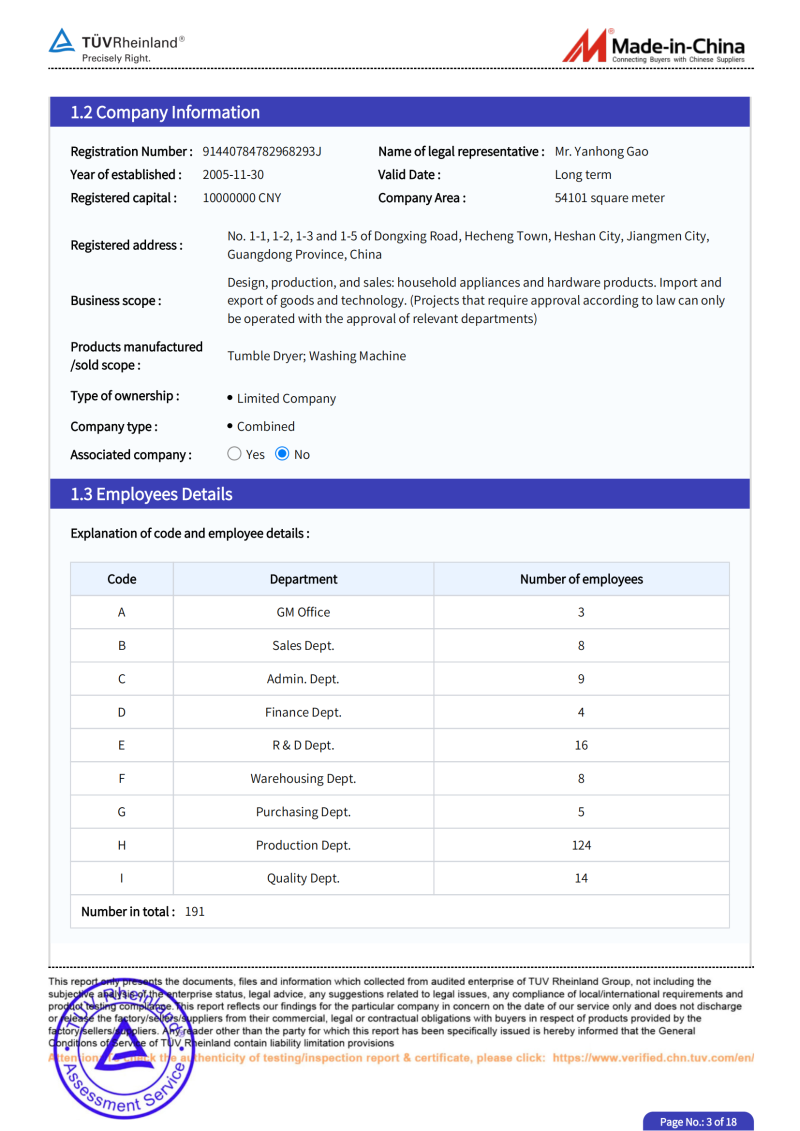
Task: Open the verified.chn.tuv.com link
Action: [x=652, y=1057]
